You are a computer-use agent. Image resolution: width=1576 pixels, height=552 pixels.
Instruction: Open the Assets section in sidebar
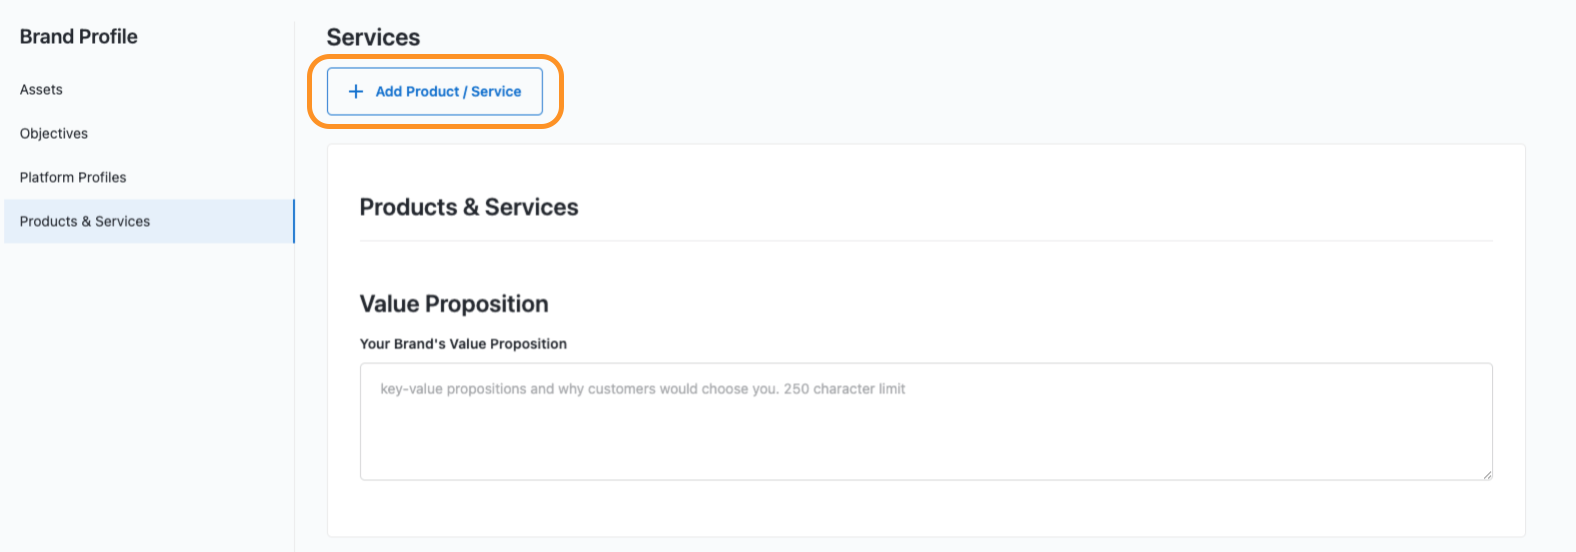(41, 90)
